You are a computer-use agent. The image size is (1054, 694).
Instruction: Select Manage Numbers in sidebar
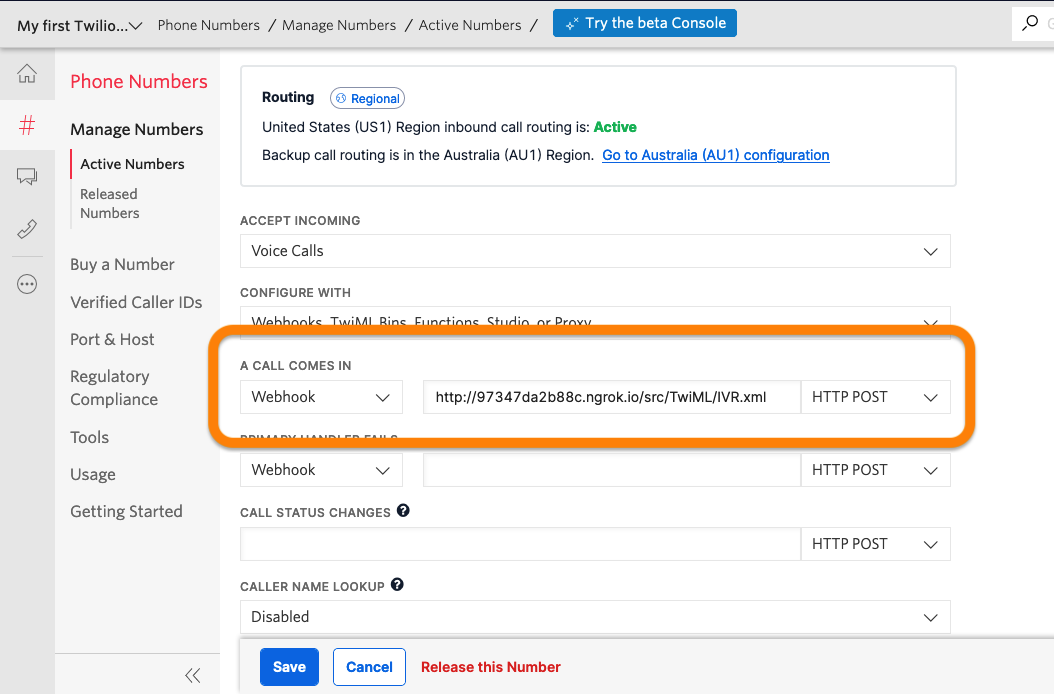136,129
